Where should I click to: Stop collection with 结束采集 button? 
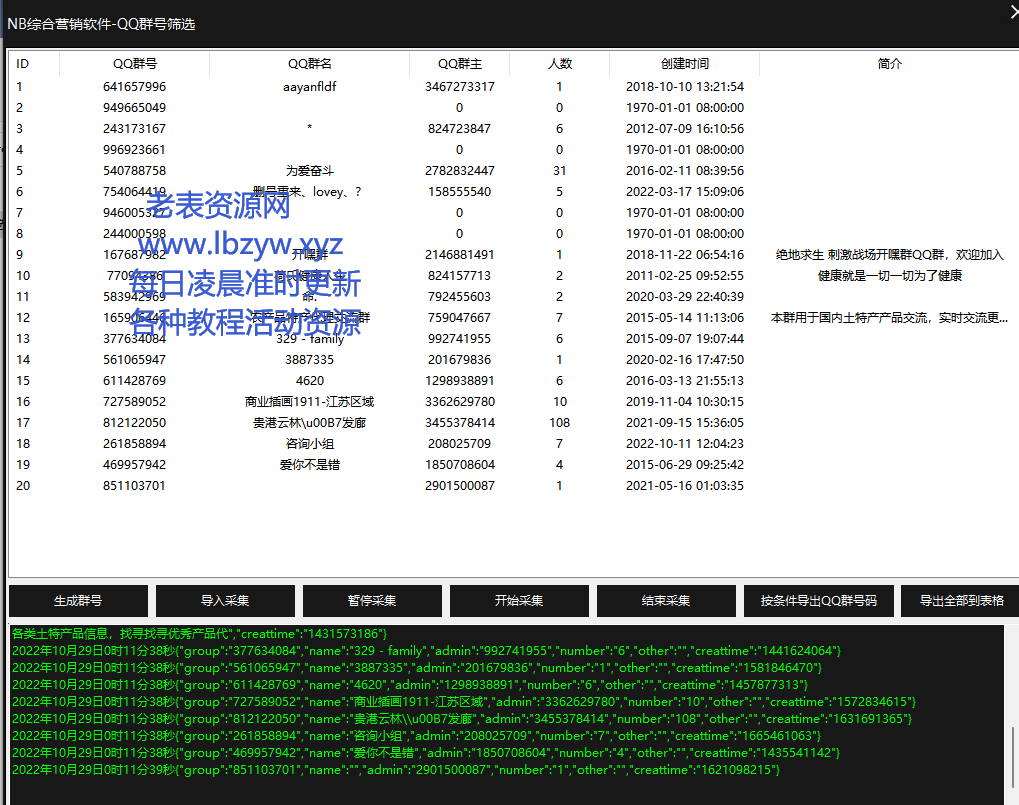[x=665, y=601]
